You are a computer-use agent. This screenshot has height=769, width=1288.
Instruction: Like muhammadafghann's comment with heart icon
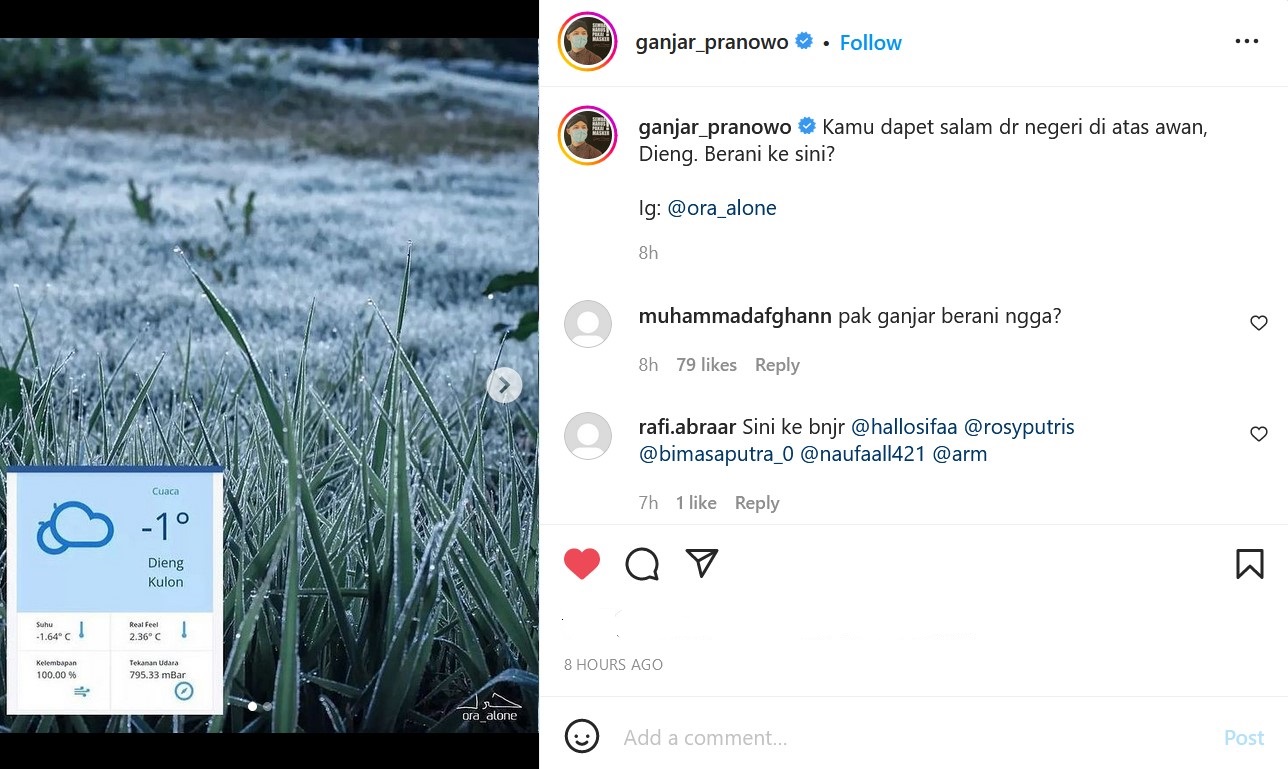click(x=1259, y=323)
